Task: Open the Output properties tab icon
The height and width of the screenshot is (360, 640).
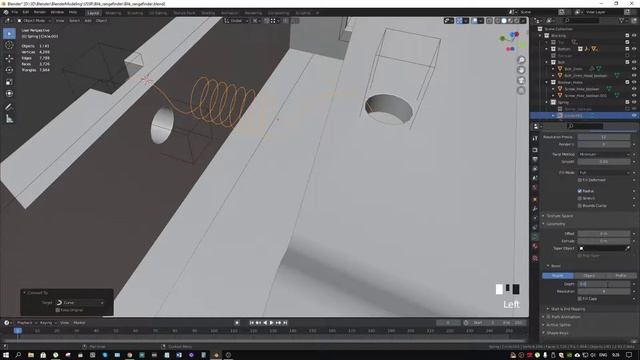Action: 535,159
